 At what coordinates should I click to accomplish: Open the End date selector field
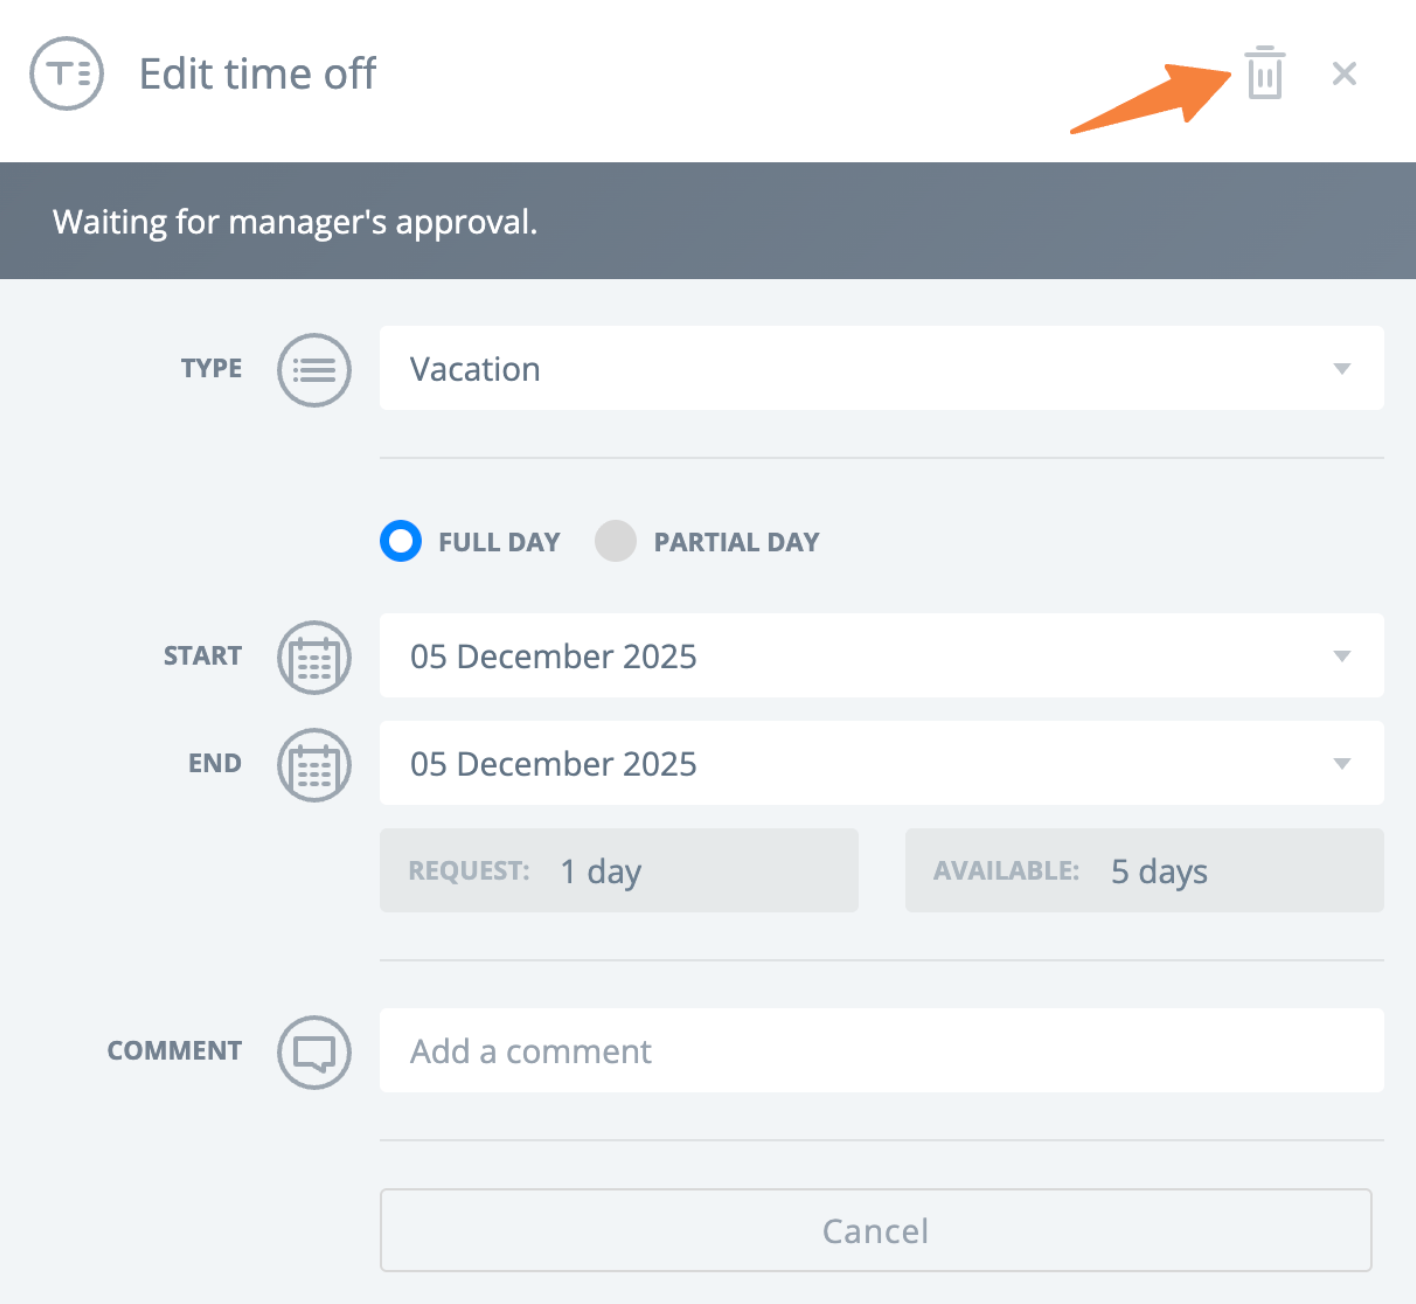[880, 764]
